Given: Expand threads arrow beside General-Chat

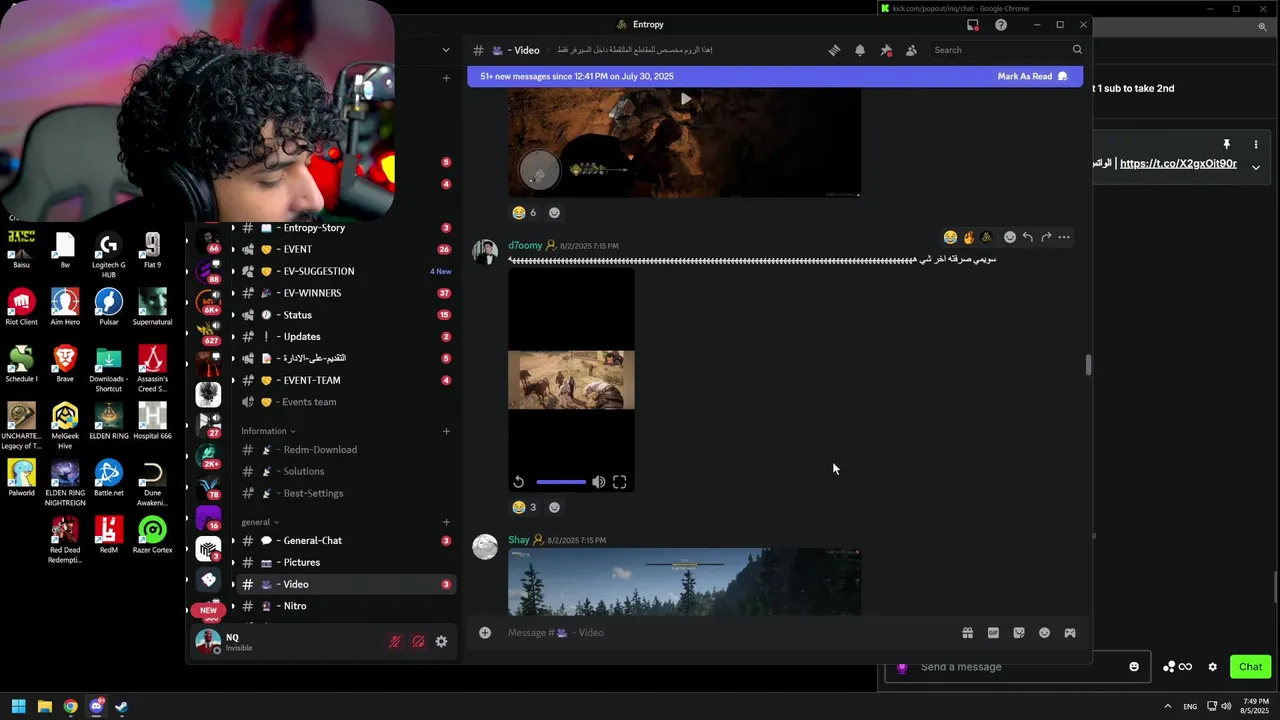Looking at the screenshot, I should point(233,541).
